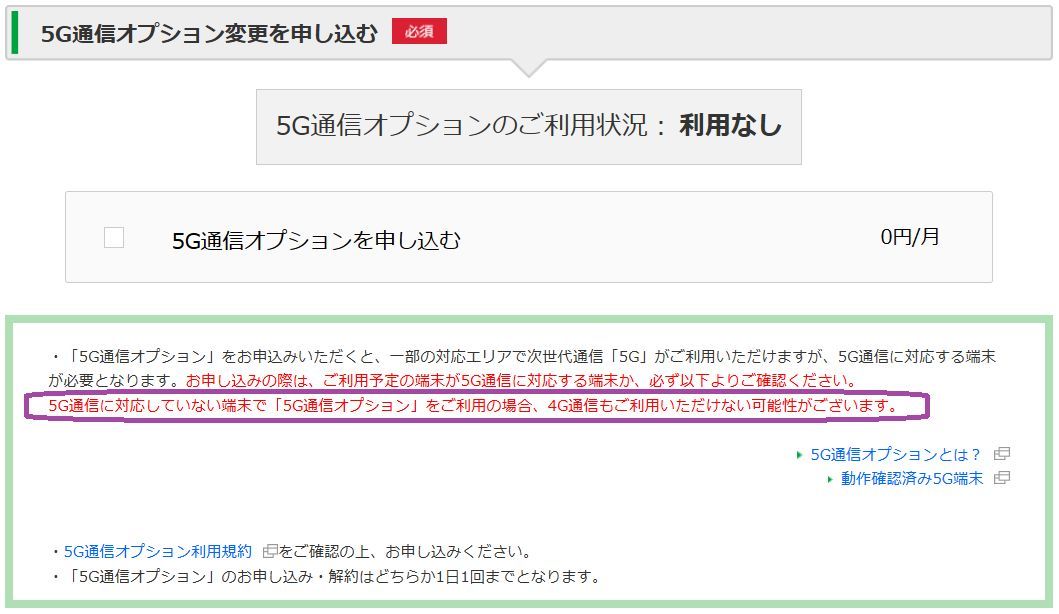Select the 5G通信オプション変更を申し込む header title

(x=209, y=33)
